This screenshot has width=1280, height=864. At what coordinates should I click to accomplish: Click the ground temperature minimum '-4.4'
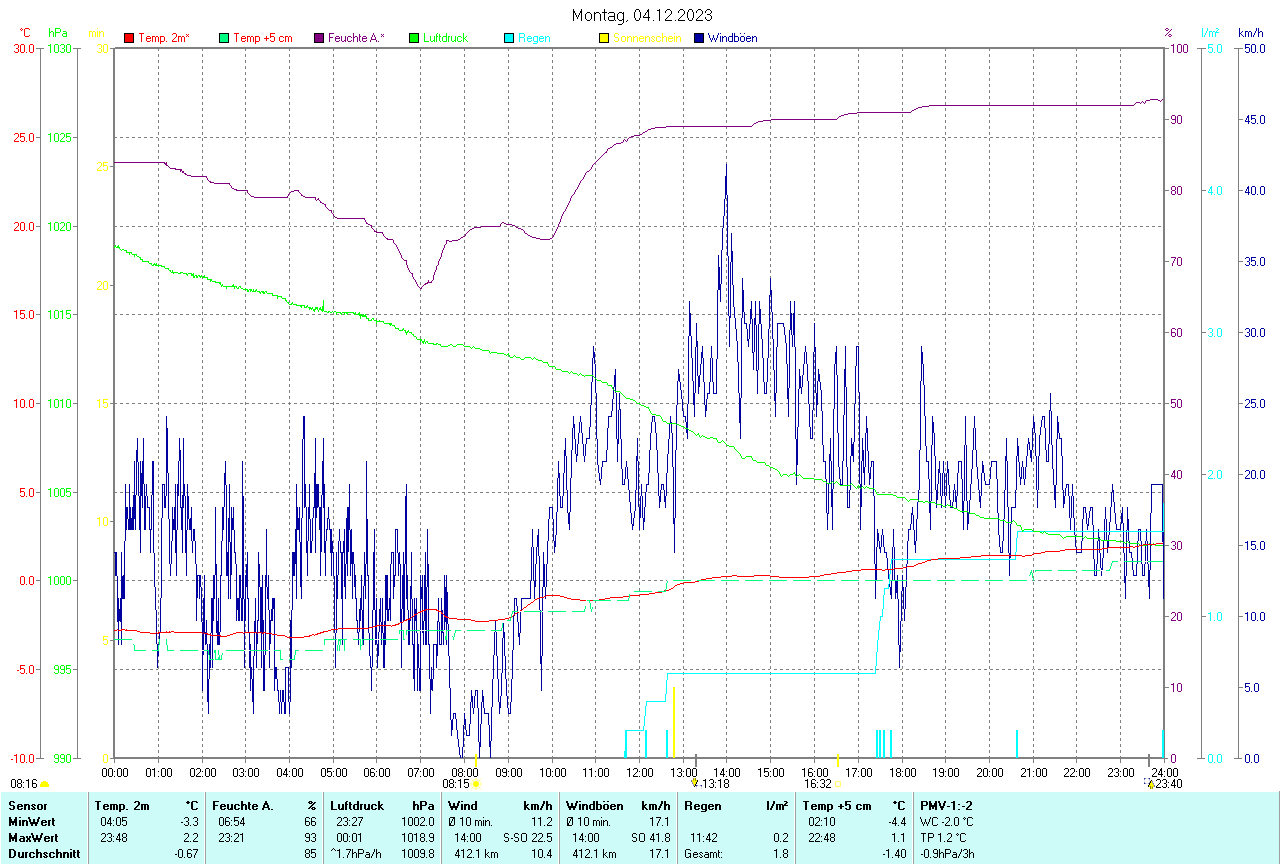coord(895,821)
